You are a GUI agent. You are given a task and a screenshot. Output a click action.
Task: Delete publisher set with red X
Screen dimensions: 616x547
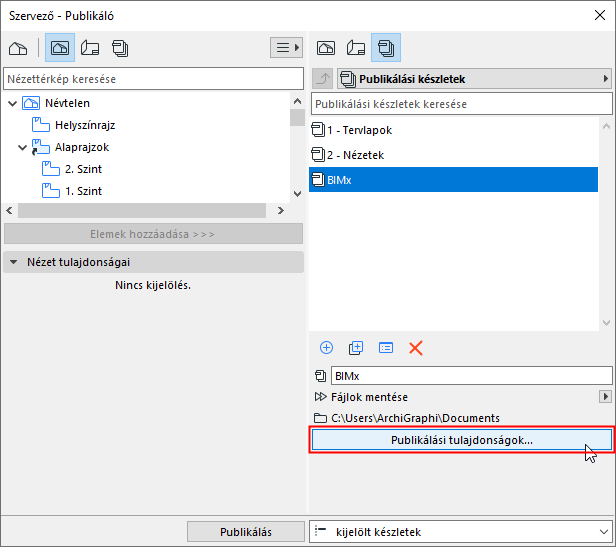(x=416, y=348)
